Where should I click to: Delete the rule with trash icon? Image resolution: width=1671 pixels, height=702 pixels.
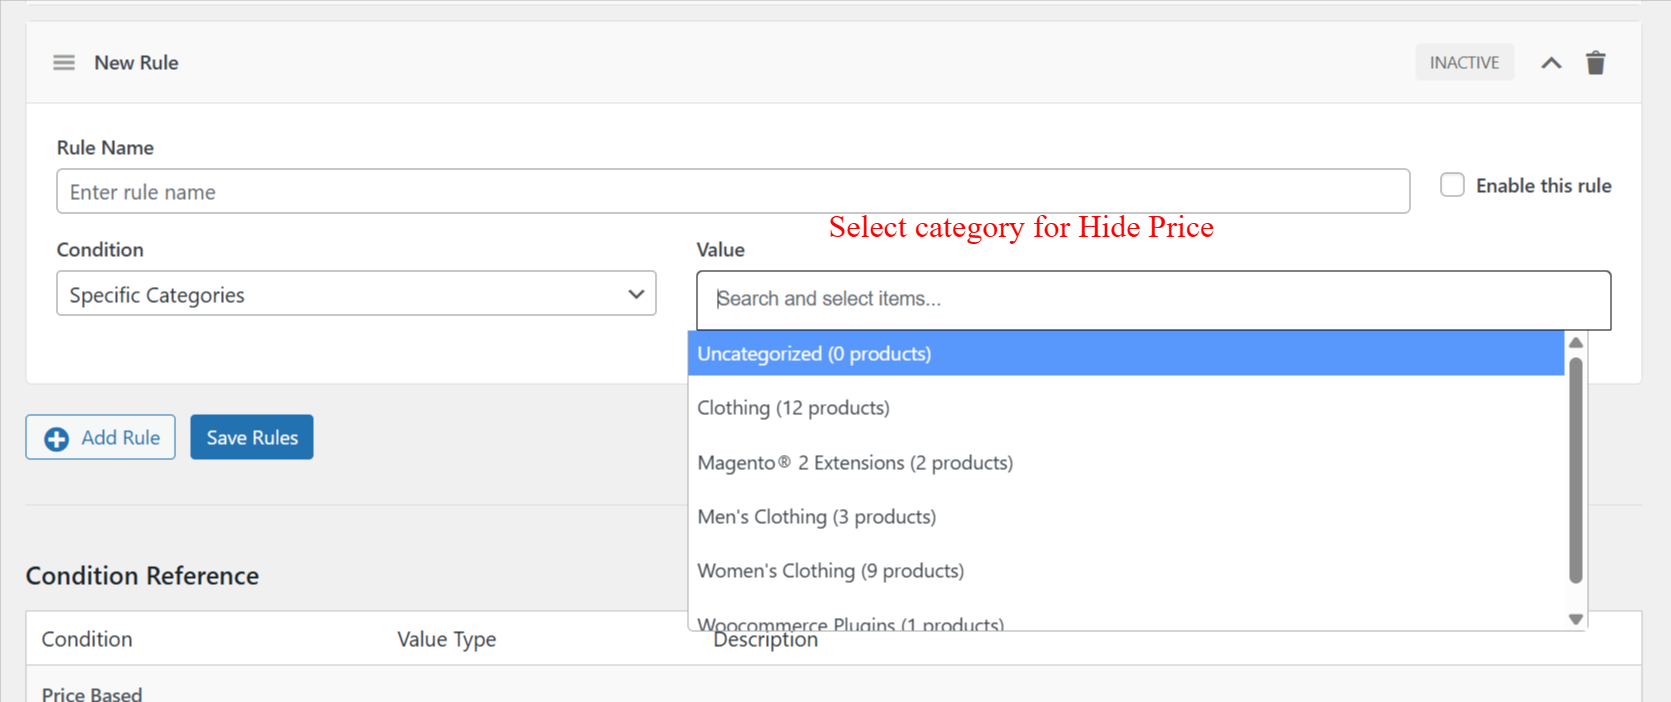tap(1596, 63)
